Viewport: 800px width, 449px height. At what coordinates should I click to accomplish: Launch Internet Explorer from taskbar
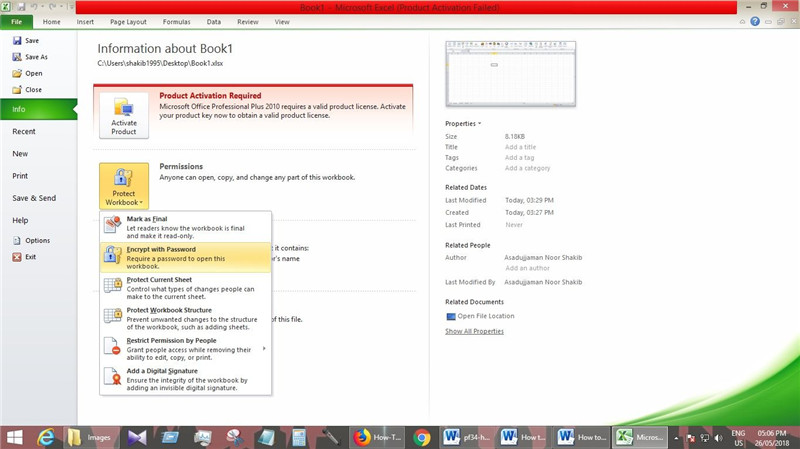click(46, 437)
